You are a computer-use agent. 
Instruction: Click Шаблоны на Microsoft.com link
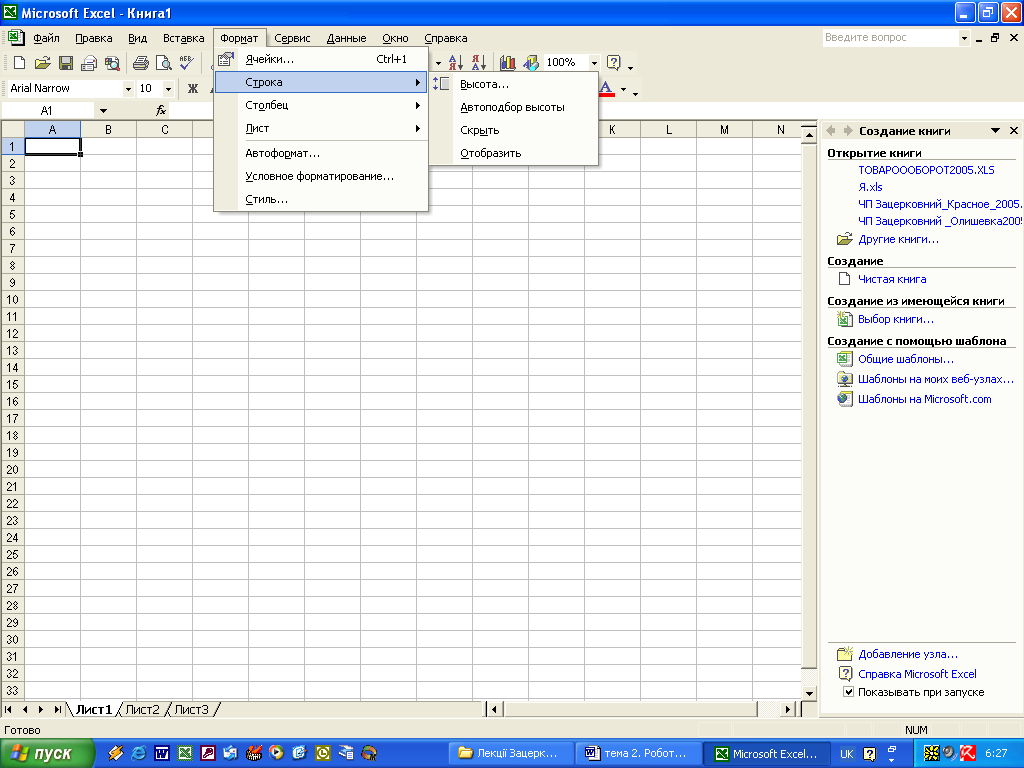click(924, 399)
